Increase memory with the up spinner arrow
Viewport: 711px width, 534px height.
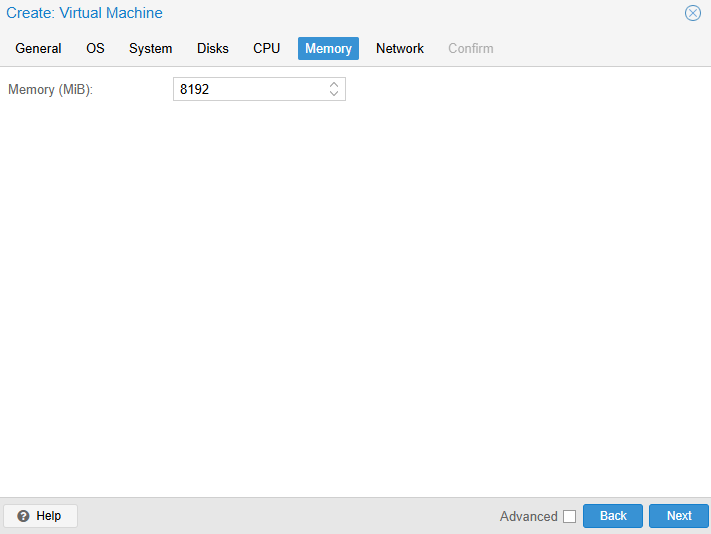[x=334, y=85]
